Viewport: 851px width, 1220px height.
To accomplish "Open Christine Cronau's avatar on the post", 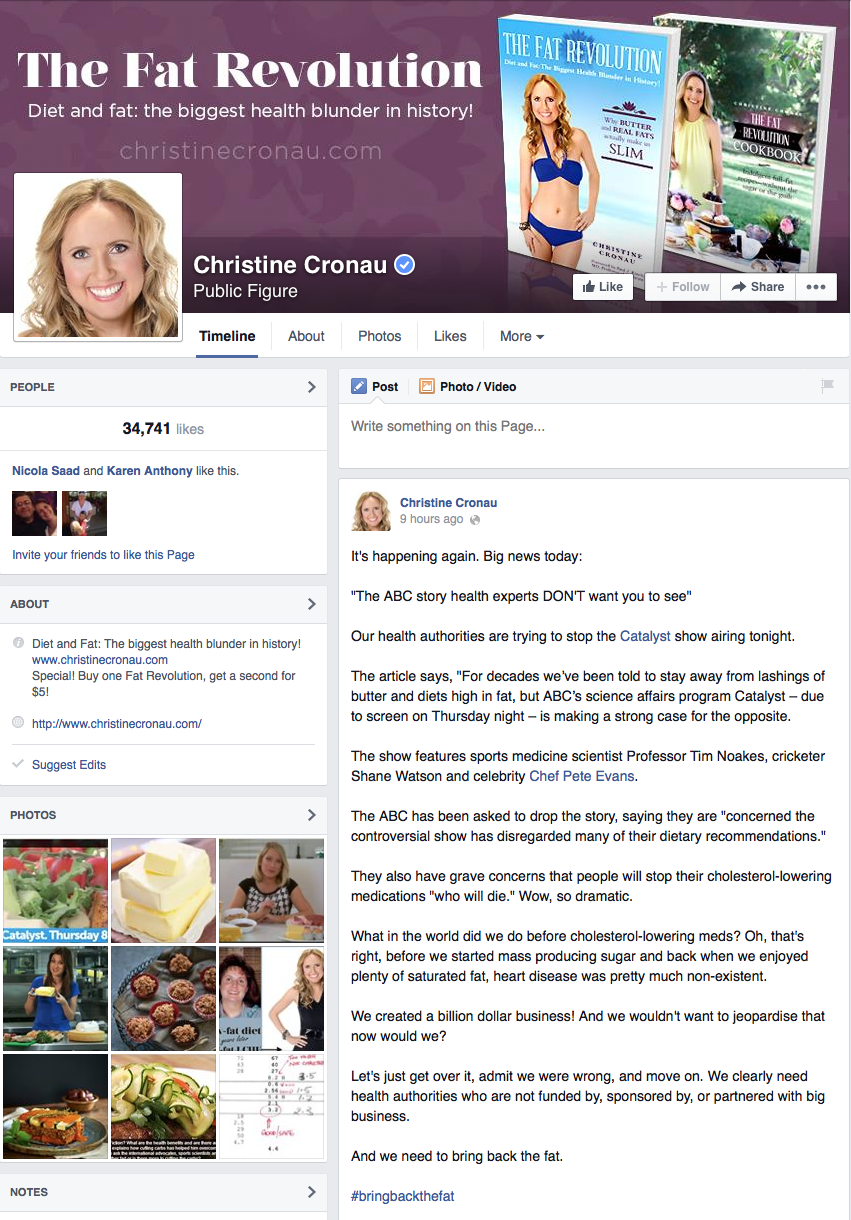I will (x=371, y=511).
